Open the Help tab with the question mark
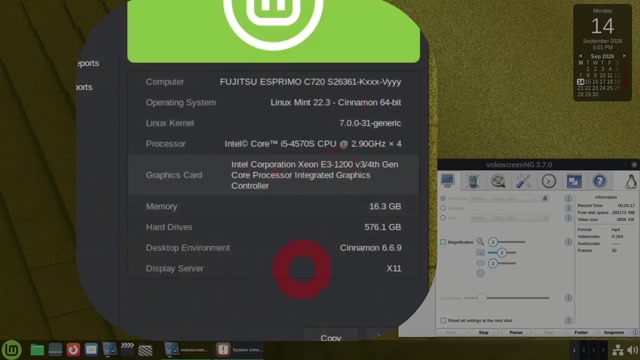640x360 pixels. click(599, 181)
